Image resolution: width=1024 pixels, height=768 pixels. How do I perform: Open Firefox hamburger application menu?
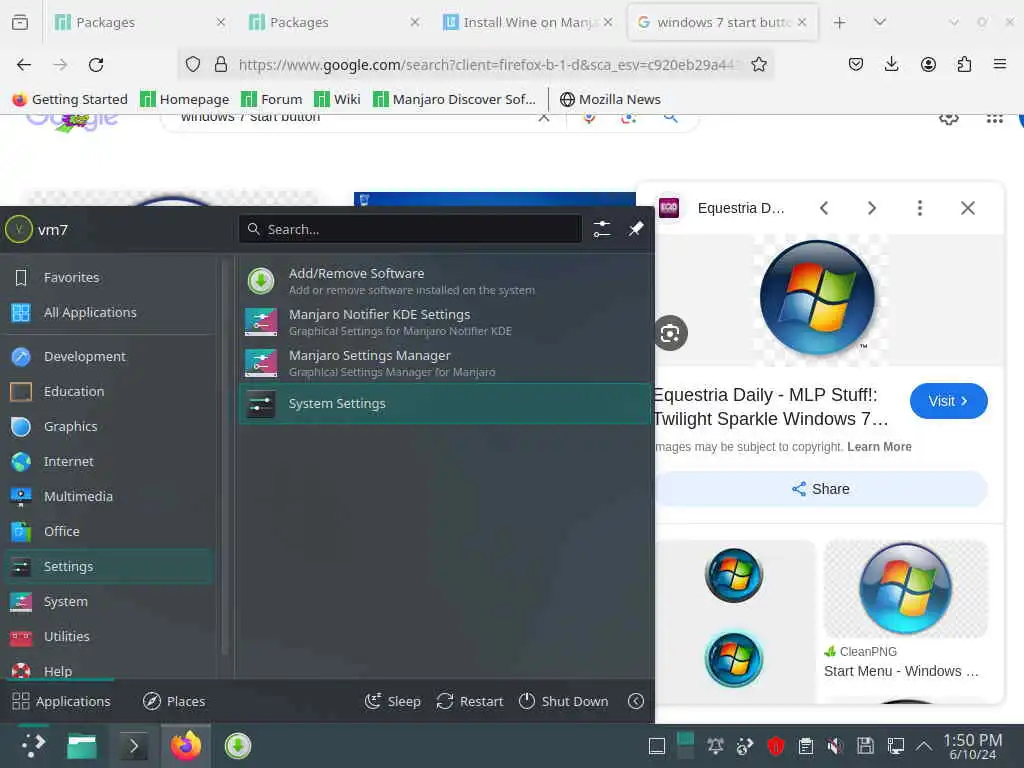click(1000, 65)
